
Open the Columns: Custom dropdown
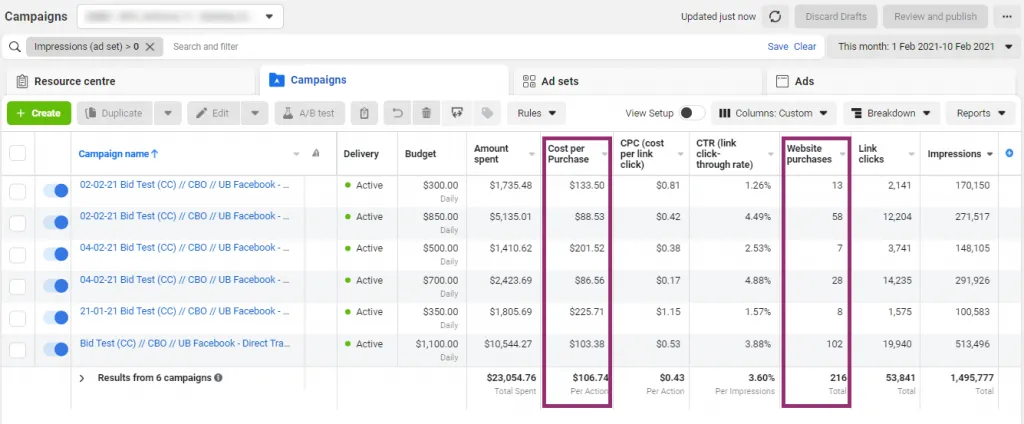pyautogui.click(x=773, y=113)
